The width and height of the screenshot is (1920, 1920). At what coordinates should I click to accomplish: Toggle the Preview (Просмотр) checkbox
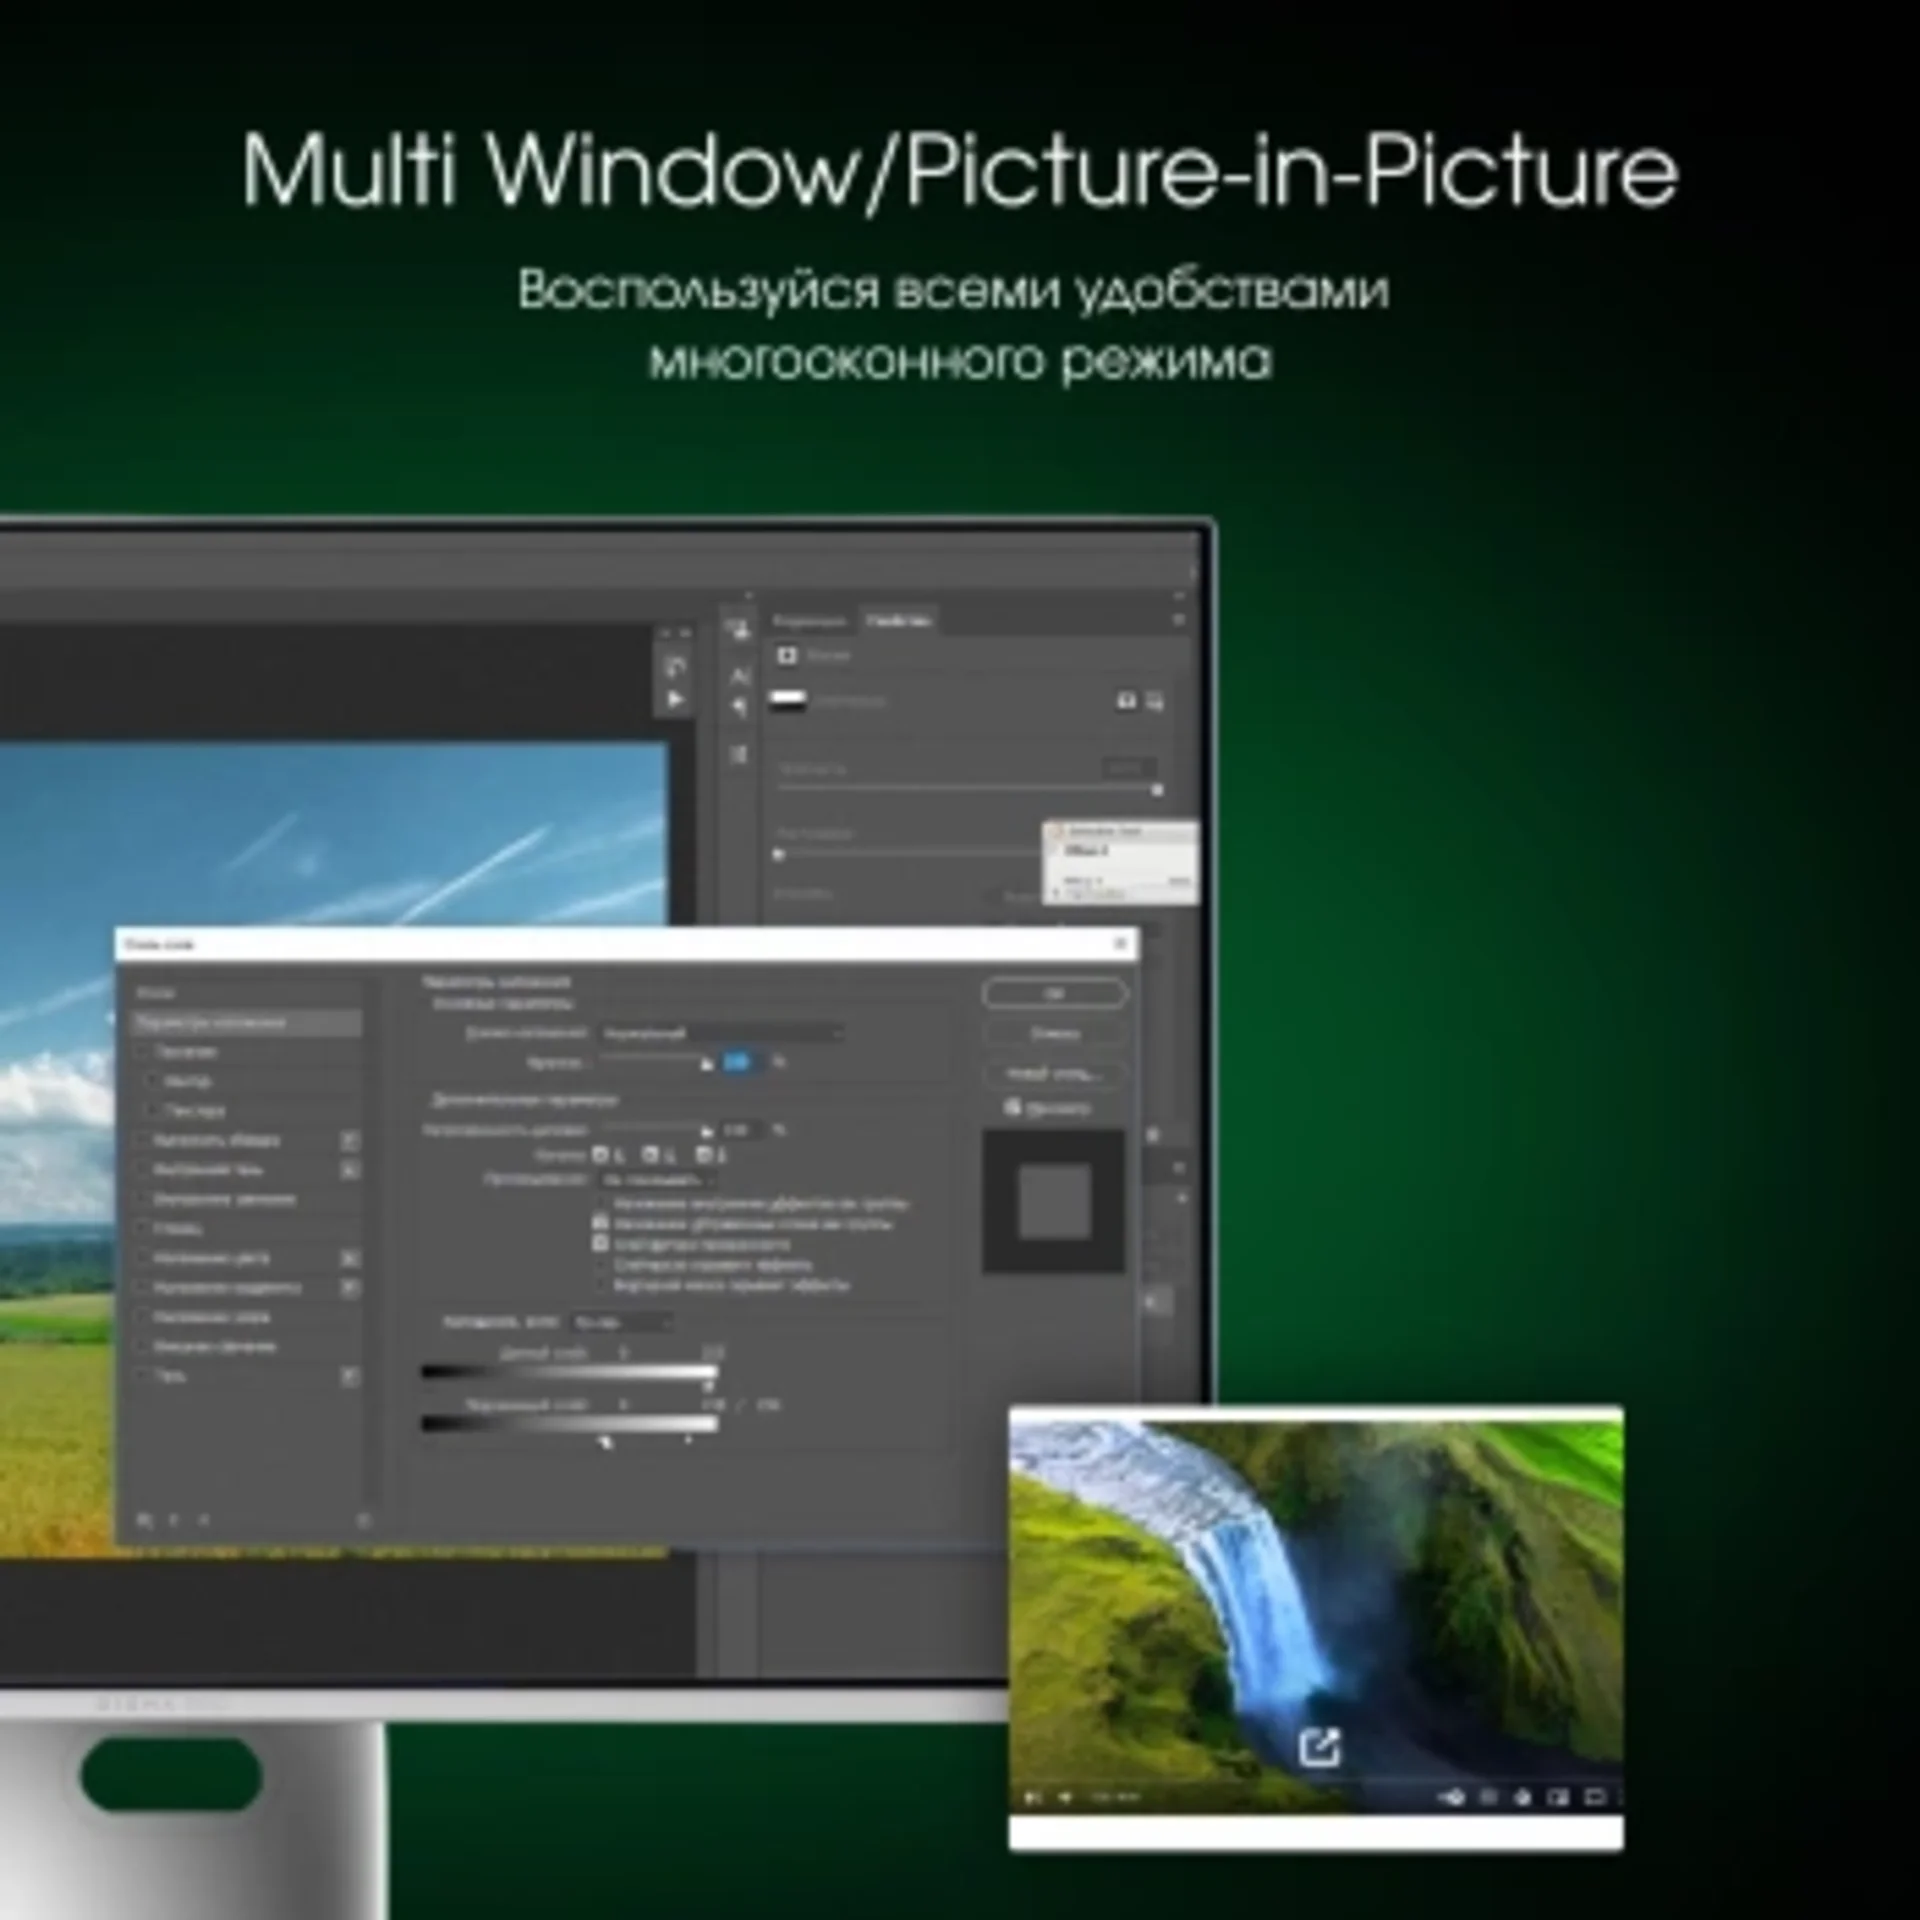pos(1012,1107)
